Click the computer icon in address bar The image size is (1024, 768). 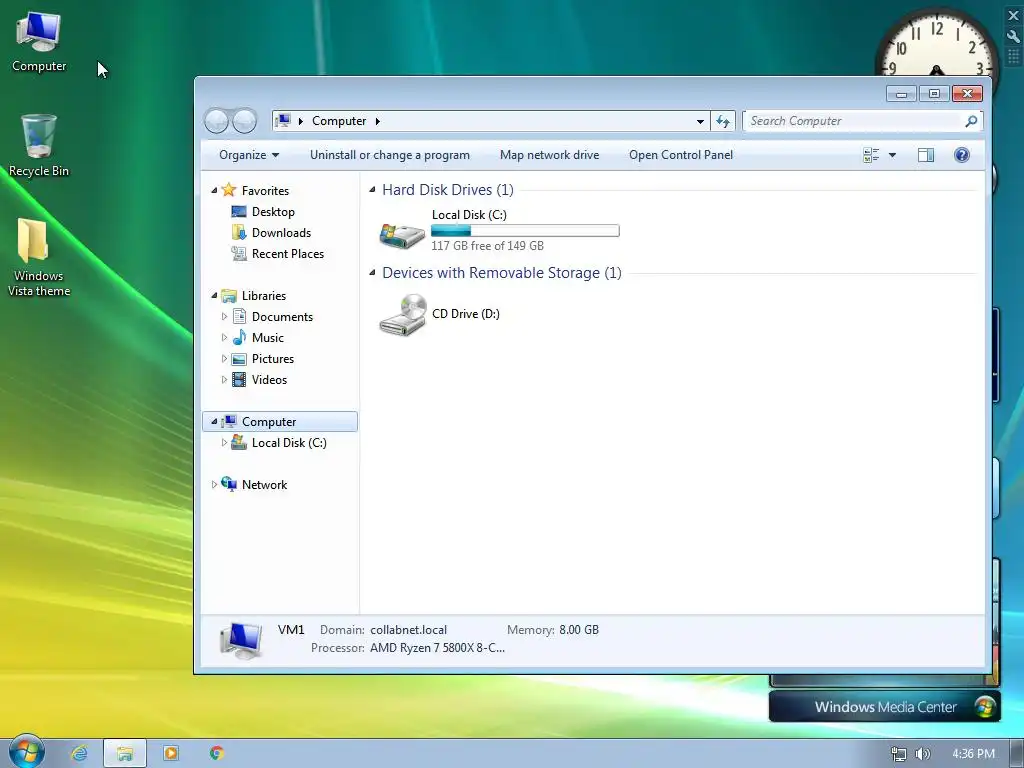tap(283, 121)
